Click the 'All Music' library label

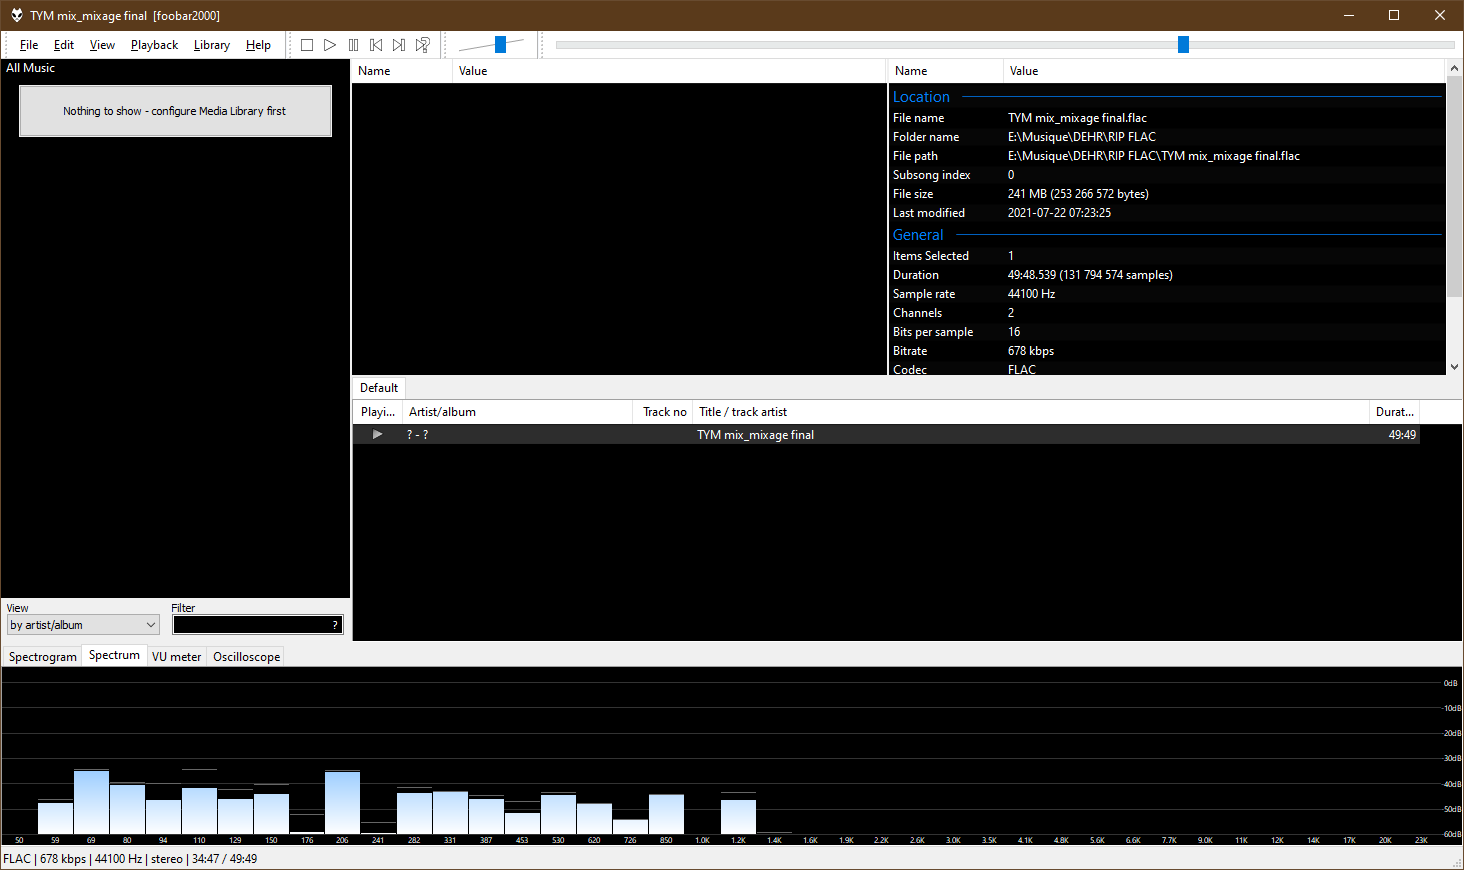pos(31,68)
